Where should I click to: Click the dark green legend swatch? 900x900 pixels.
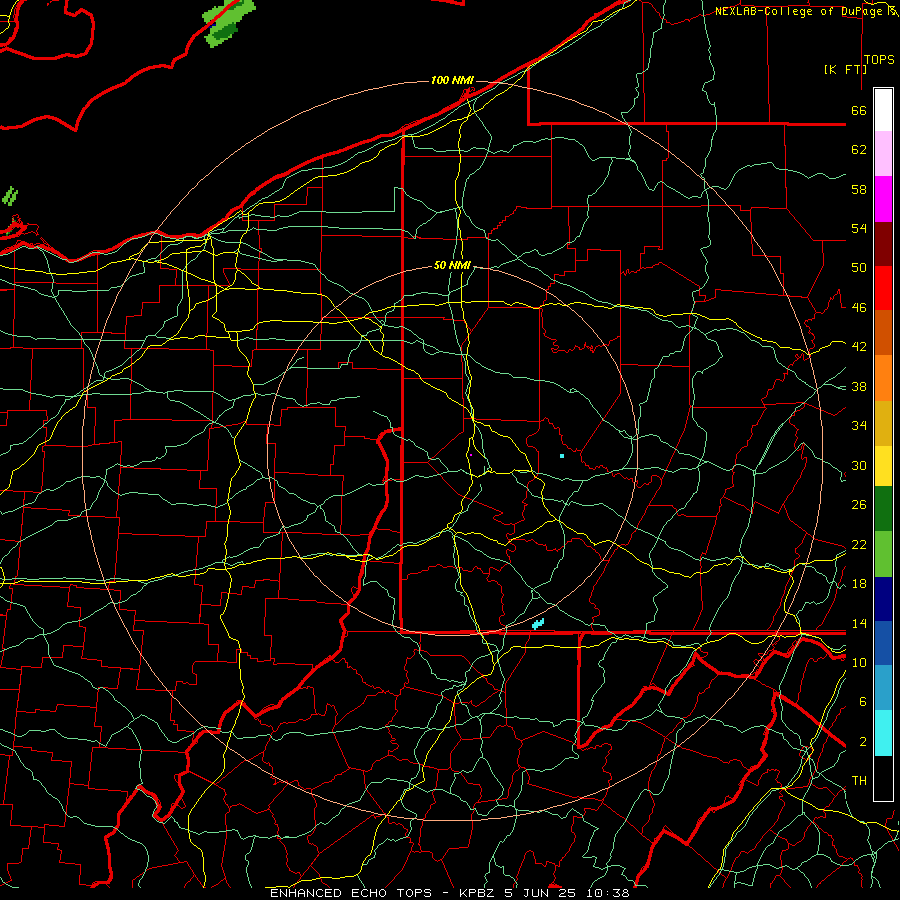pyautogui.click(x=883, y=509)
